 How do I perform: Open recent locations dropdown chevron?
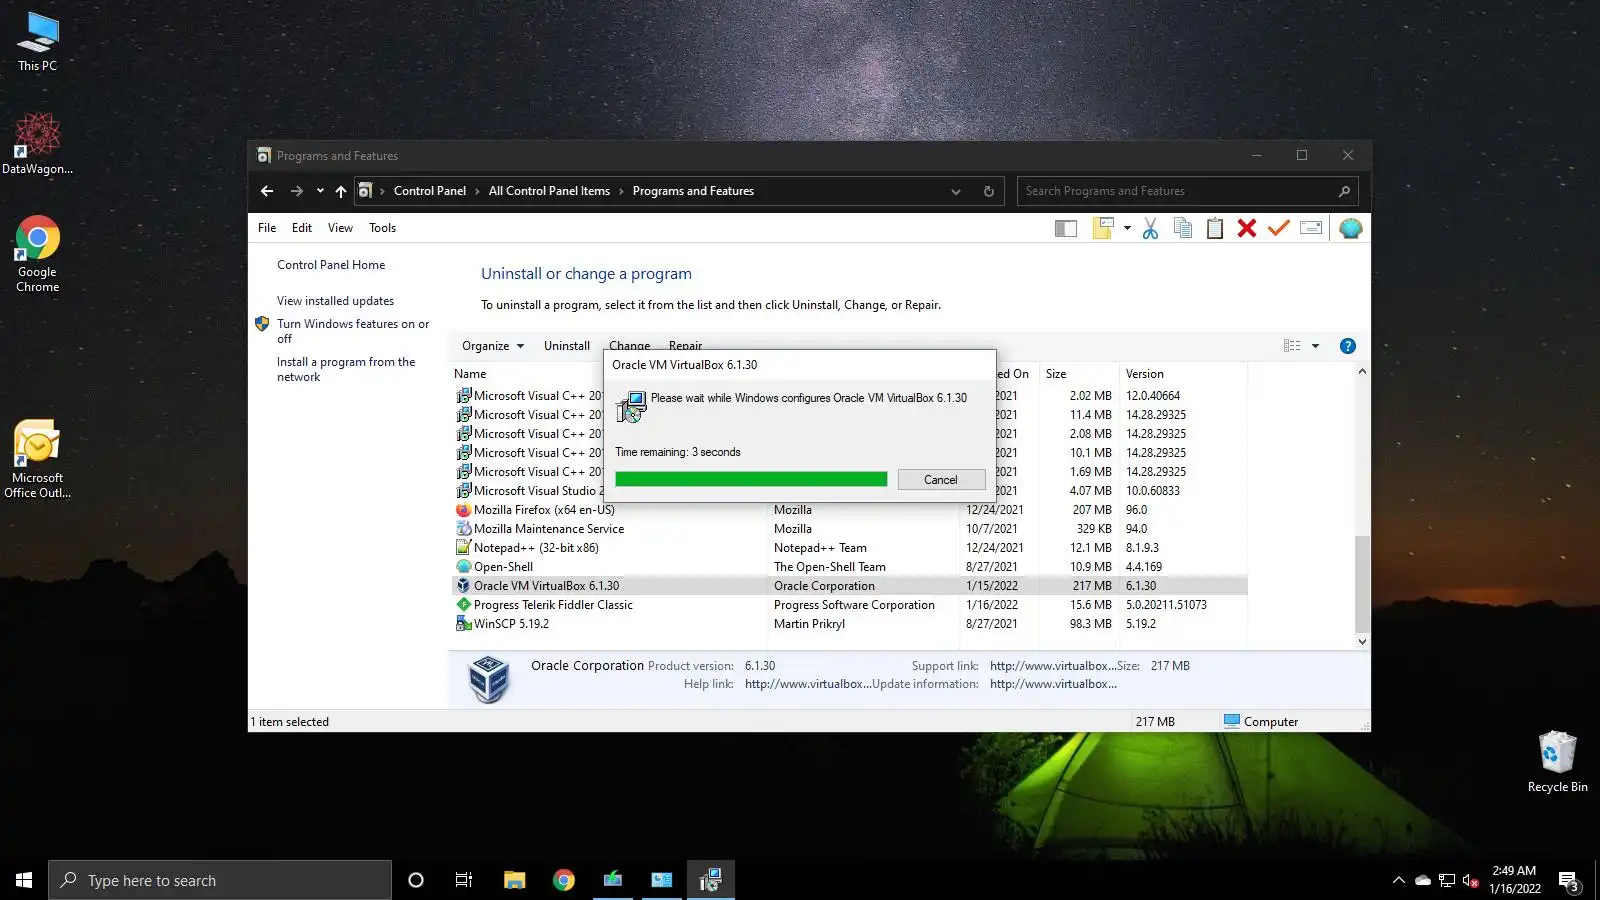coord(320,191)
